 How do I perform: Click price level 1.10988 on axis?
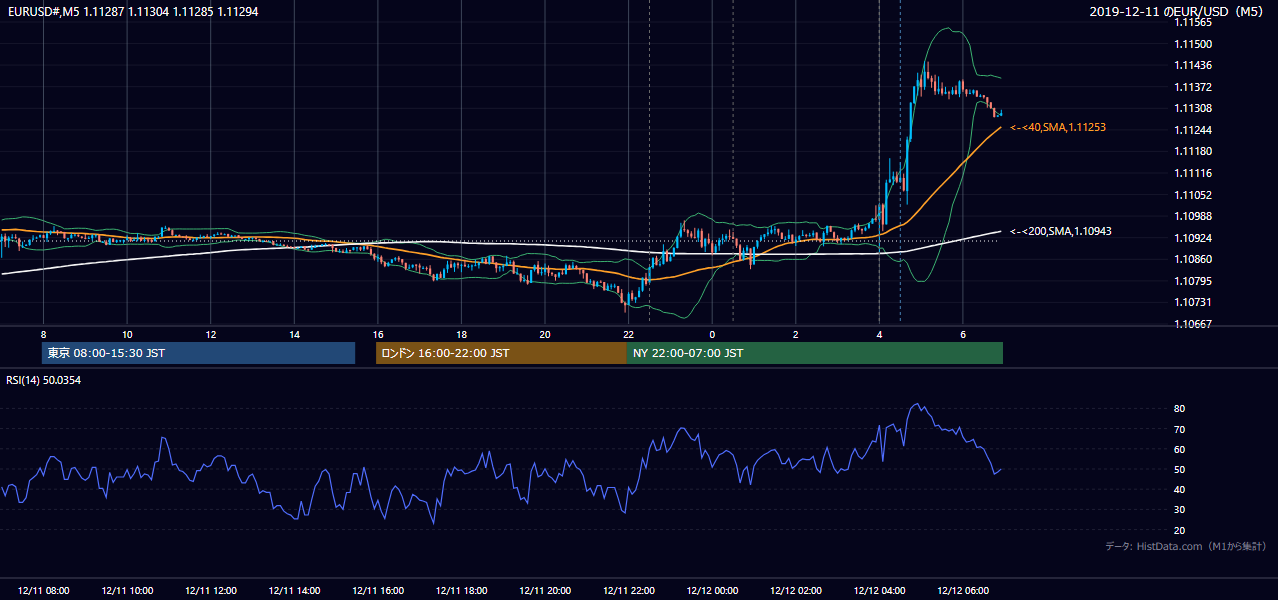point(1193,216)
